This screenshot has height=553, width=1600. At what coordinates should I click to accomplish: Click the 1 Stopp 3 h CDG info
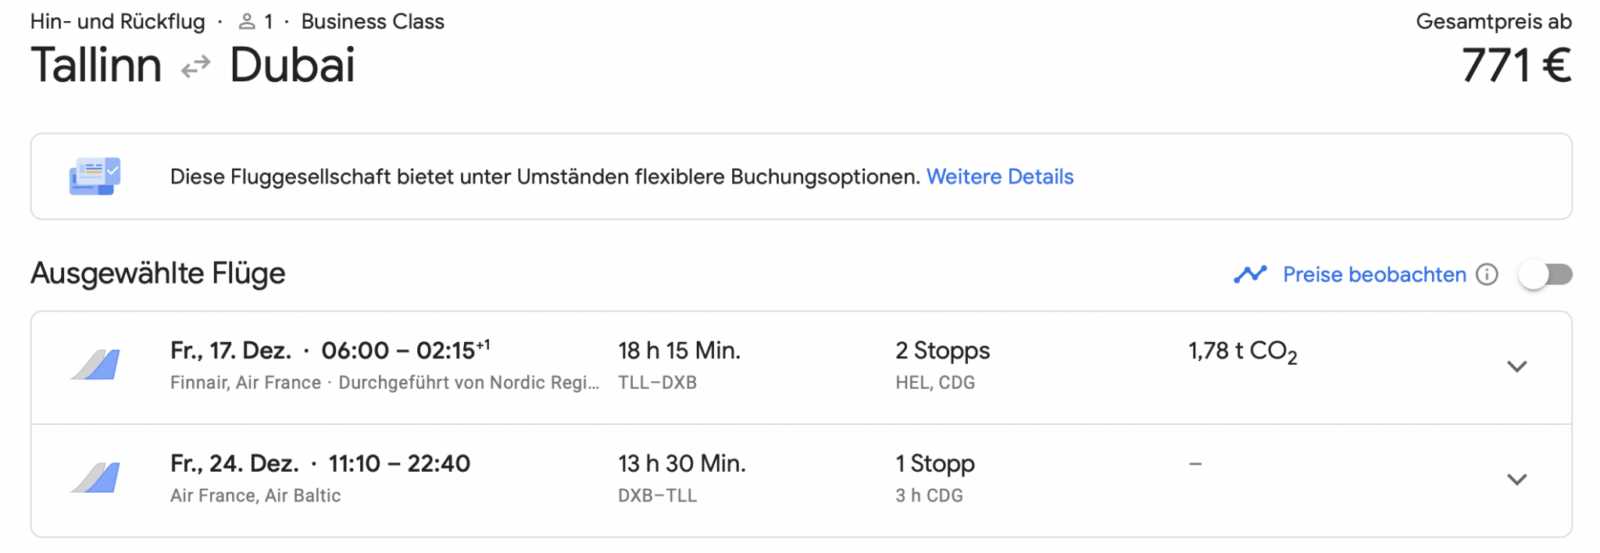click(x=935, y=479)
